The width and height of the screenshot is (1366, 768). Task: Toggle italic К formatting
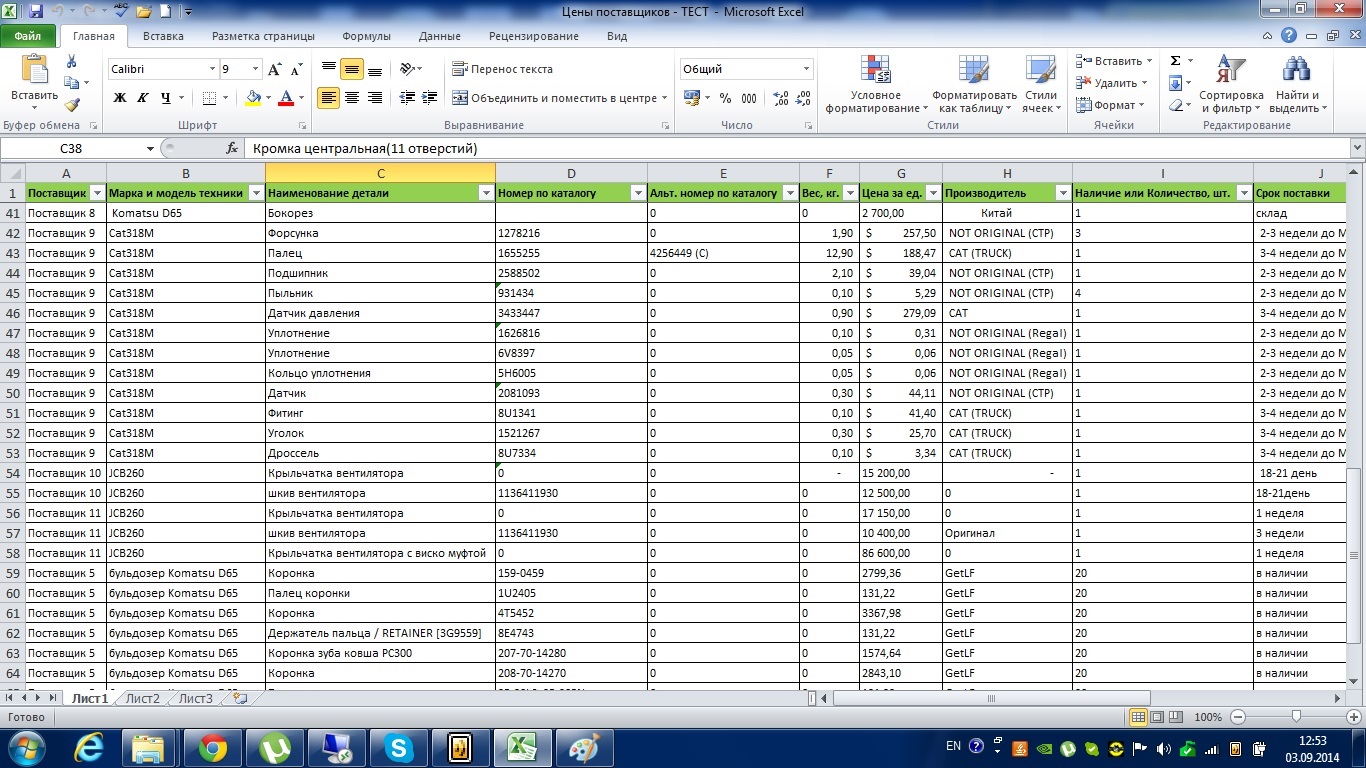click(x=142, y=98)
